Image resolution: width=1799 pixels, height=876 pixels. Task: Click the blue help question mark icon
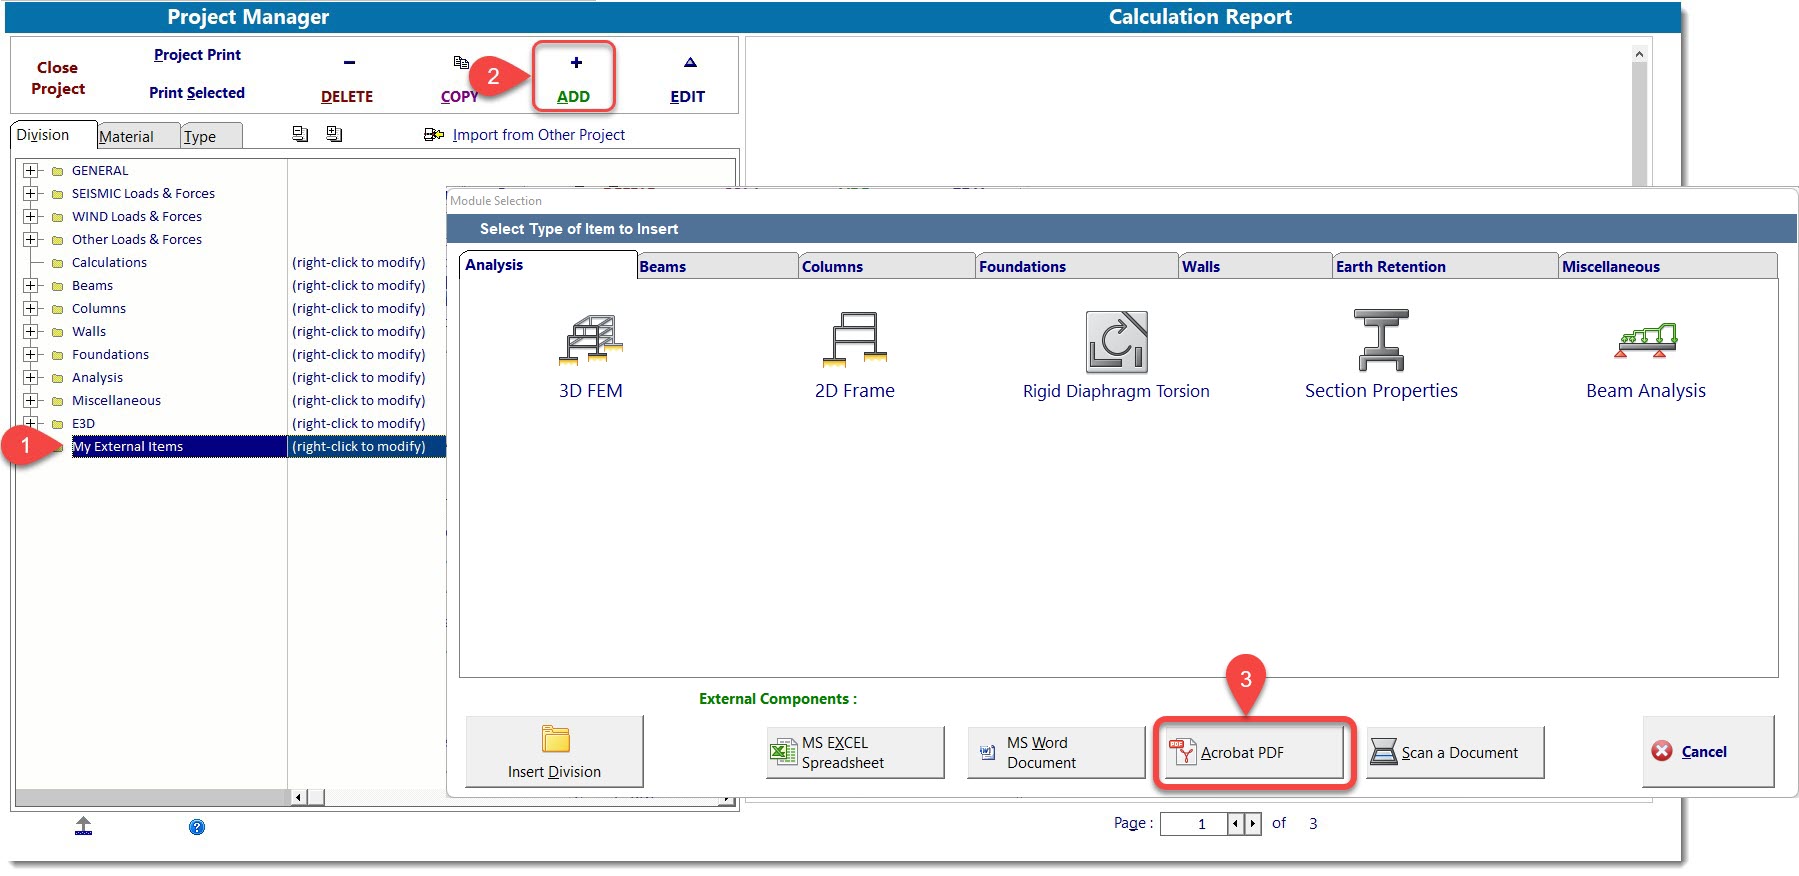click(197, 827)
